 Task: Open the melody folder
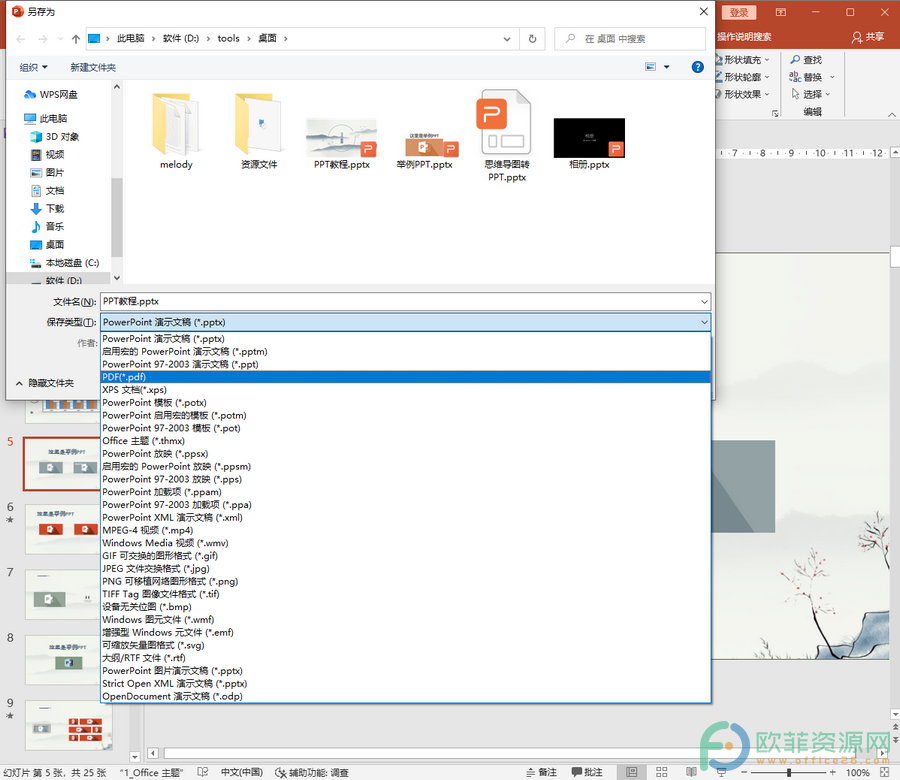point(176,131)
